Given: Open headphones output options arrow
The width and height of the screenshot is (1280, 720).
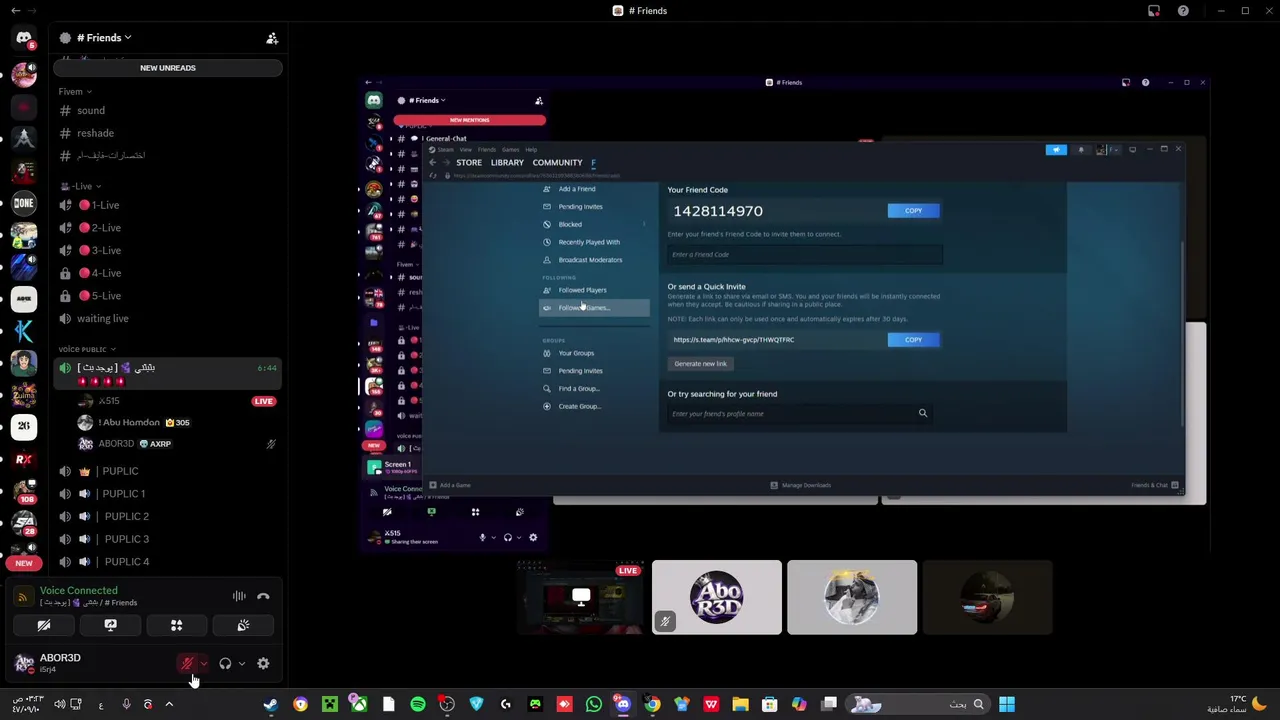Looking at the screenshot, I should (241, 664).
